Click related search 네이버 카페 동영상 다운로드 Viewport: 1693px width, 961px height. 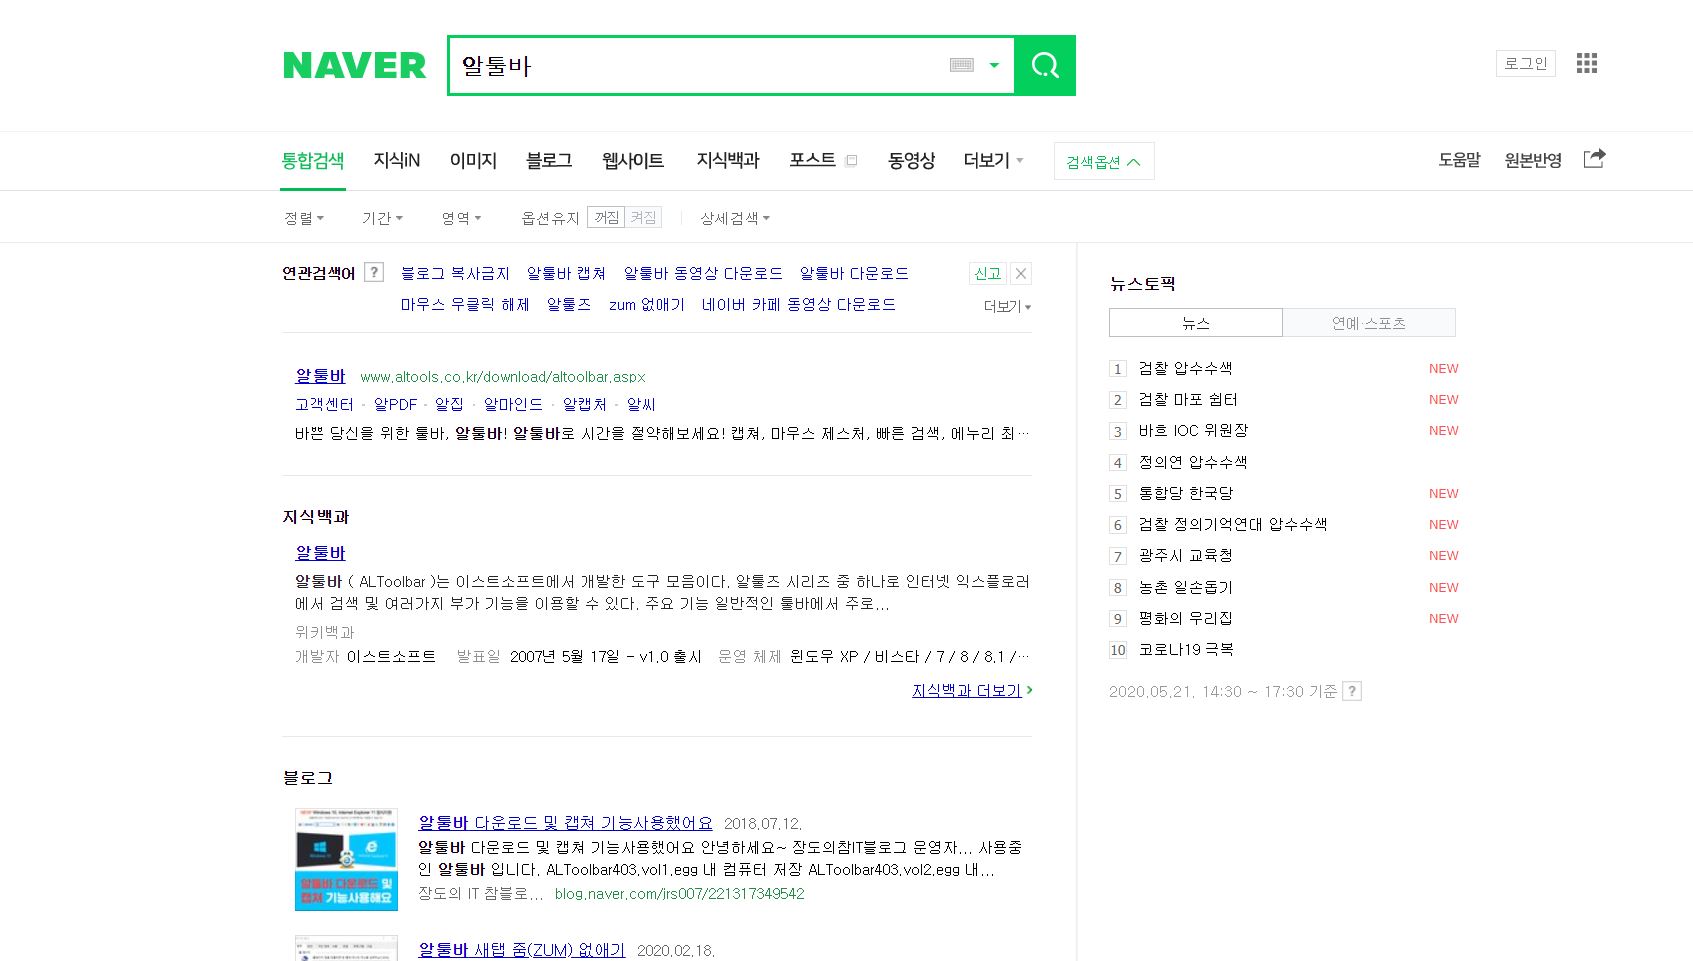coord(799,304)
